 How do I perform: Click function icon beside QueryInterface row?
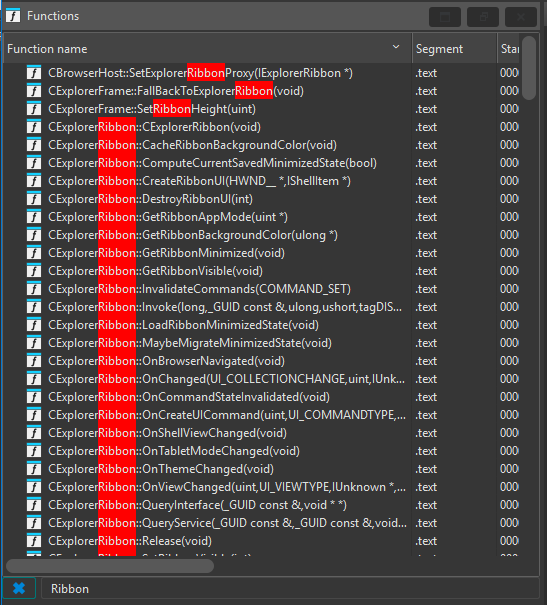(34, 505)
